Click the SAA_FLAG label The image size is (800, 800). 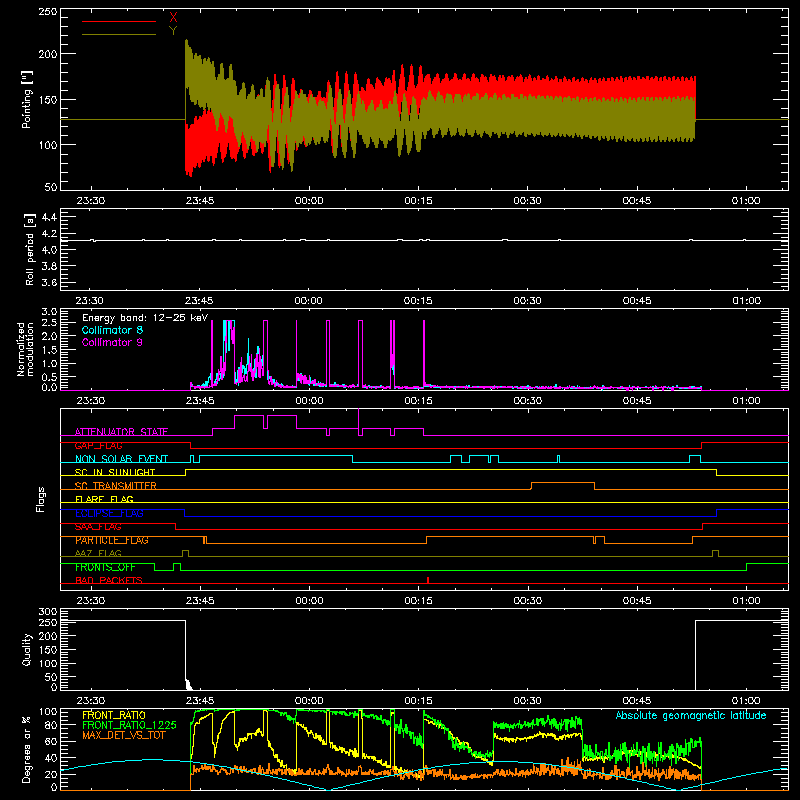pyautogui.click(x=98, y=527)
